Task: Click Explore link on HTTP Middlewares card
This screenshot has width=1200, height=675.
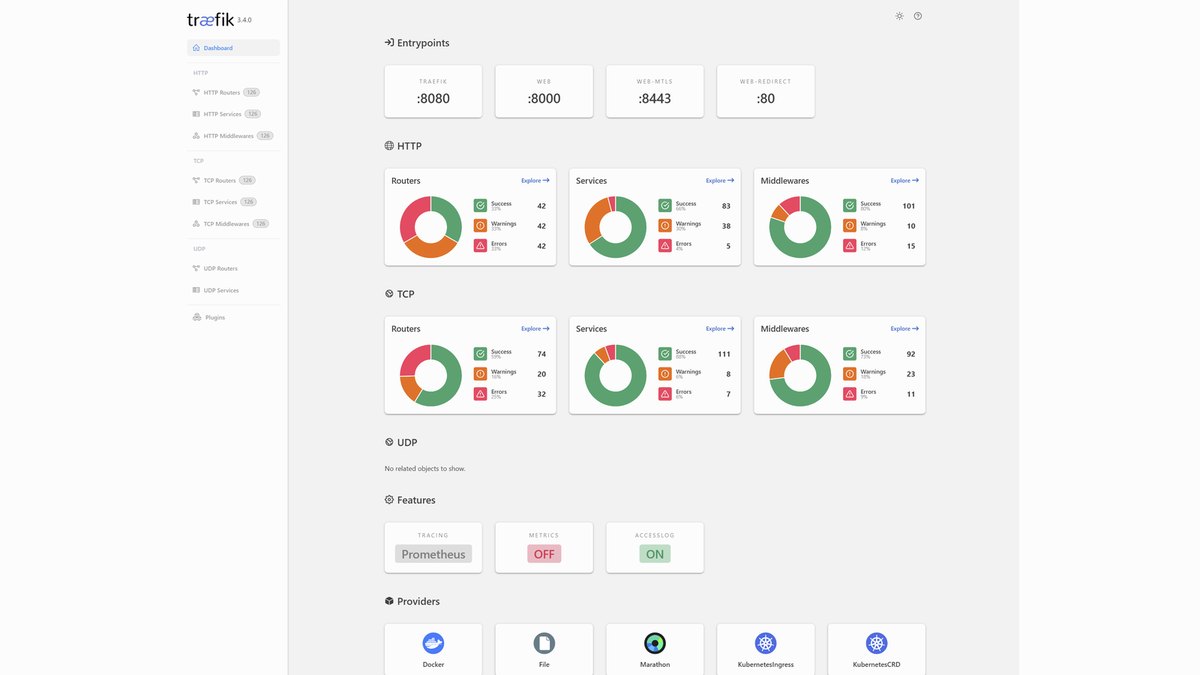Action: (904, 181)
